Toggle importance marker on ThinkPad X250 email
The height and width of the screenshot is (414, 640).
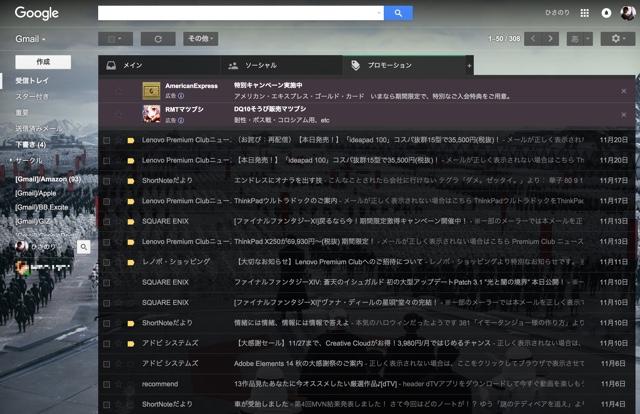tap(131, 242)
